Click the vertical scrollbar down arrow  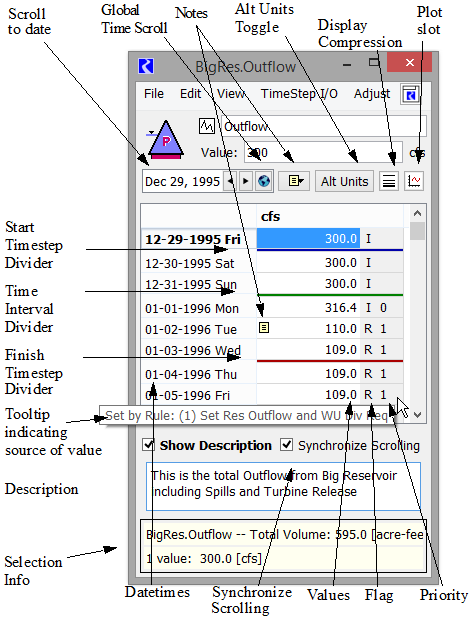click(x=418, y=415)
